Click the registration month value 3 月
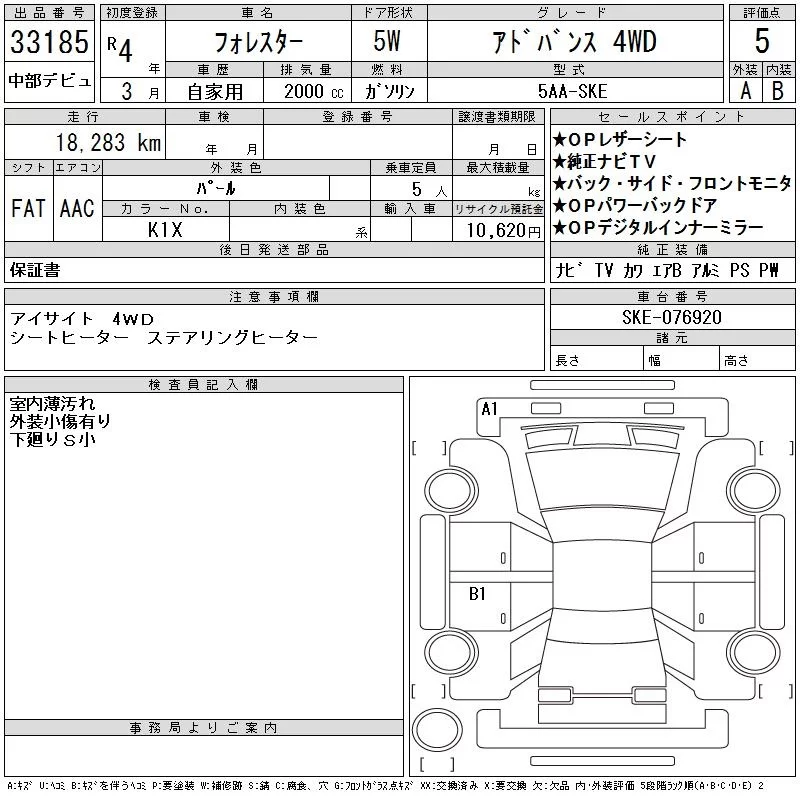Viewport: 800px width, 800px height. [140, 91]
